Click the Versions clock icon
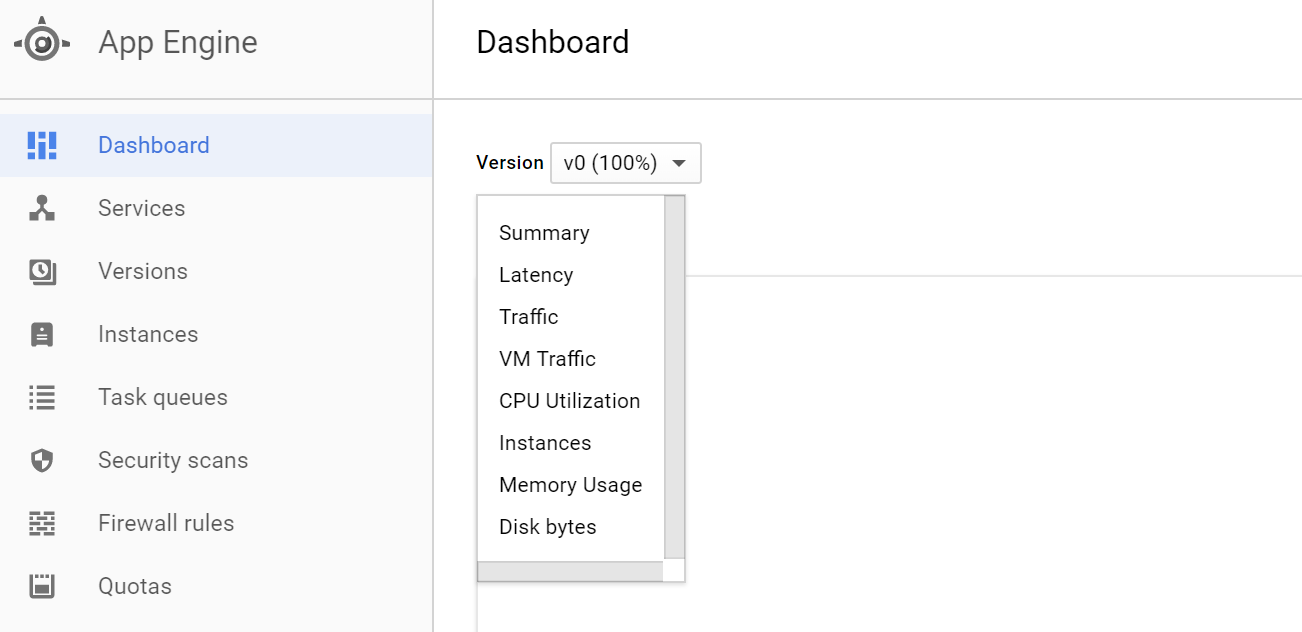The height and width of the screenshot is (632, 1302). [42, 271]
